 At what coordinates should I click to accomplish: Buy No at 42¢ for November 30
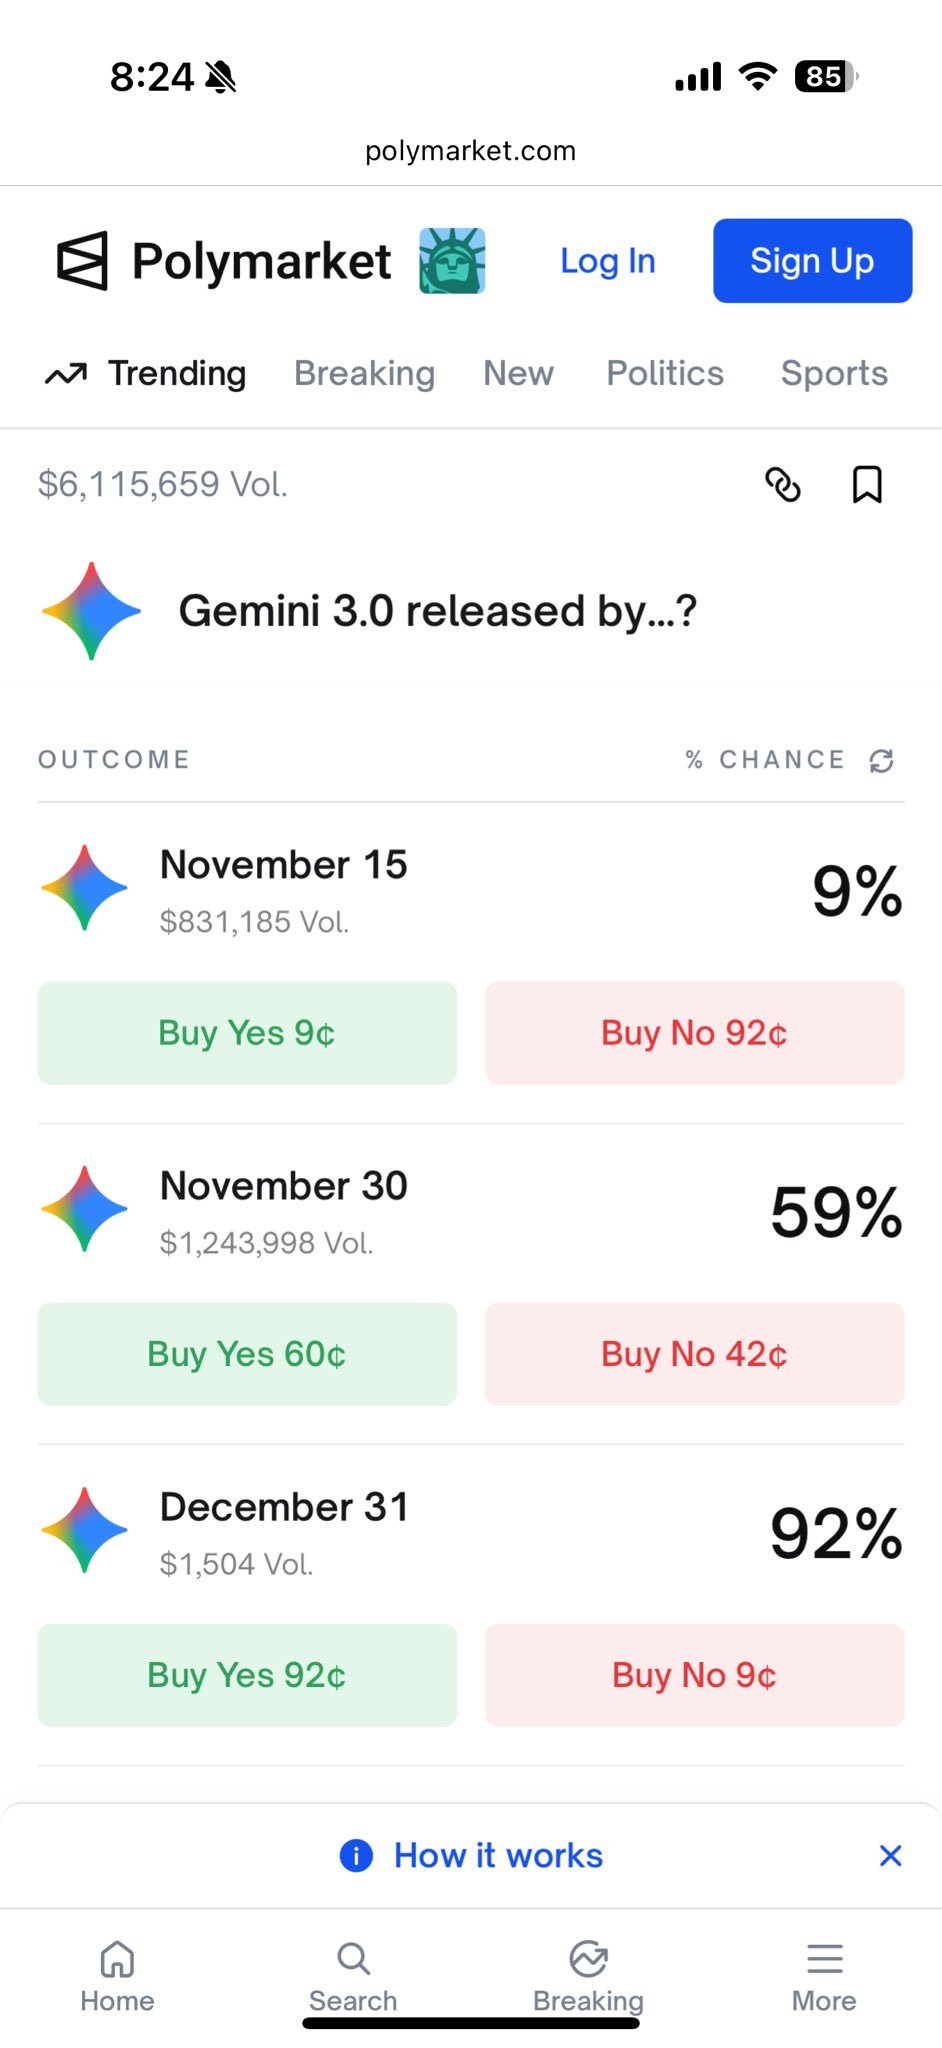(694, 1354)
